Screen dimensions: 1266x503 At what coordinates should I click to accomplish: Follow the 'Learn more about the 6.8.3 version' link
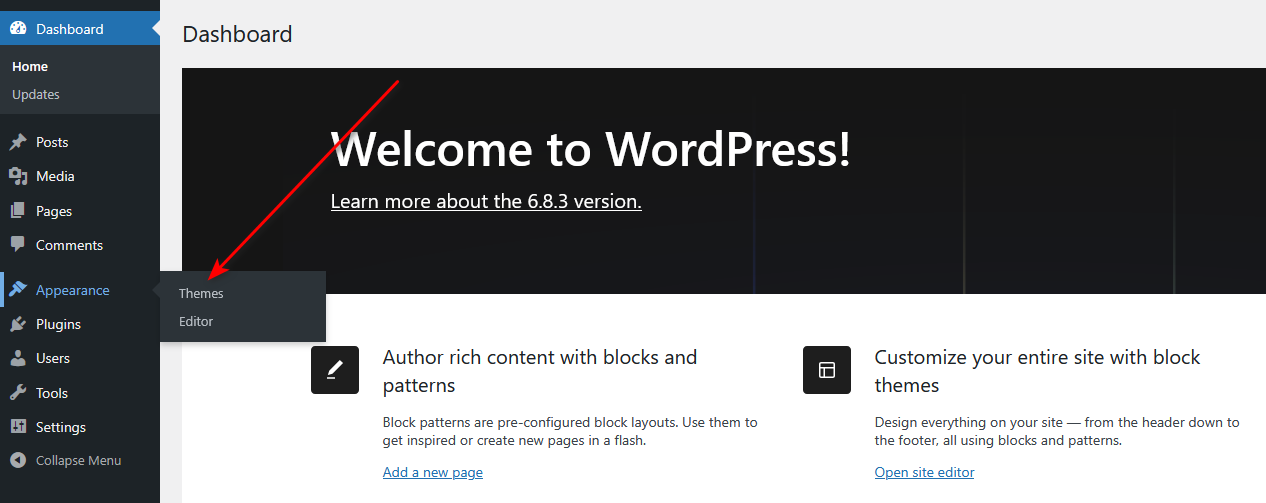click(x=486, y=201)
